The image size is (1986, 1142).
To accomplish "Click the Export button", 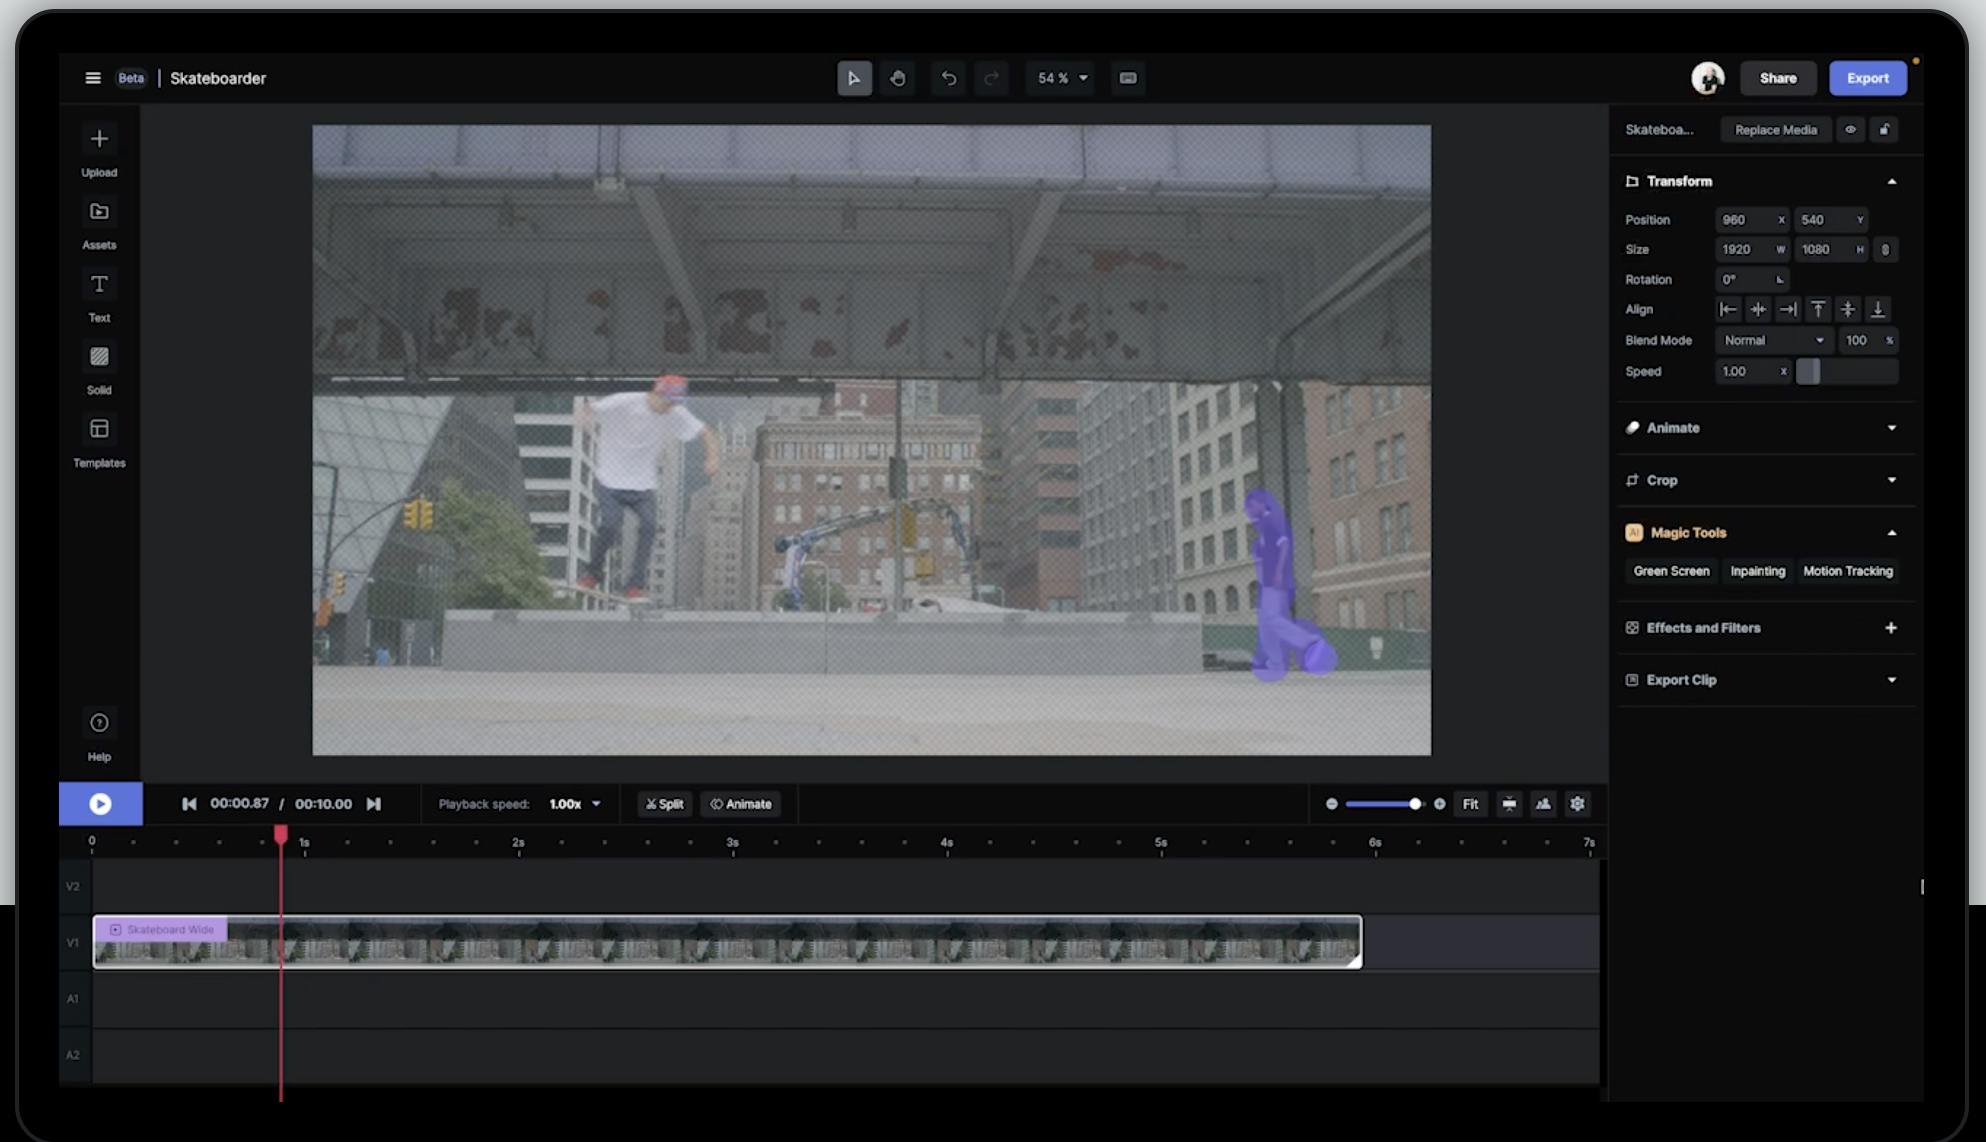I will pos(1867,78).
